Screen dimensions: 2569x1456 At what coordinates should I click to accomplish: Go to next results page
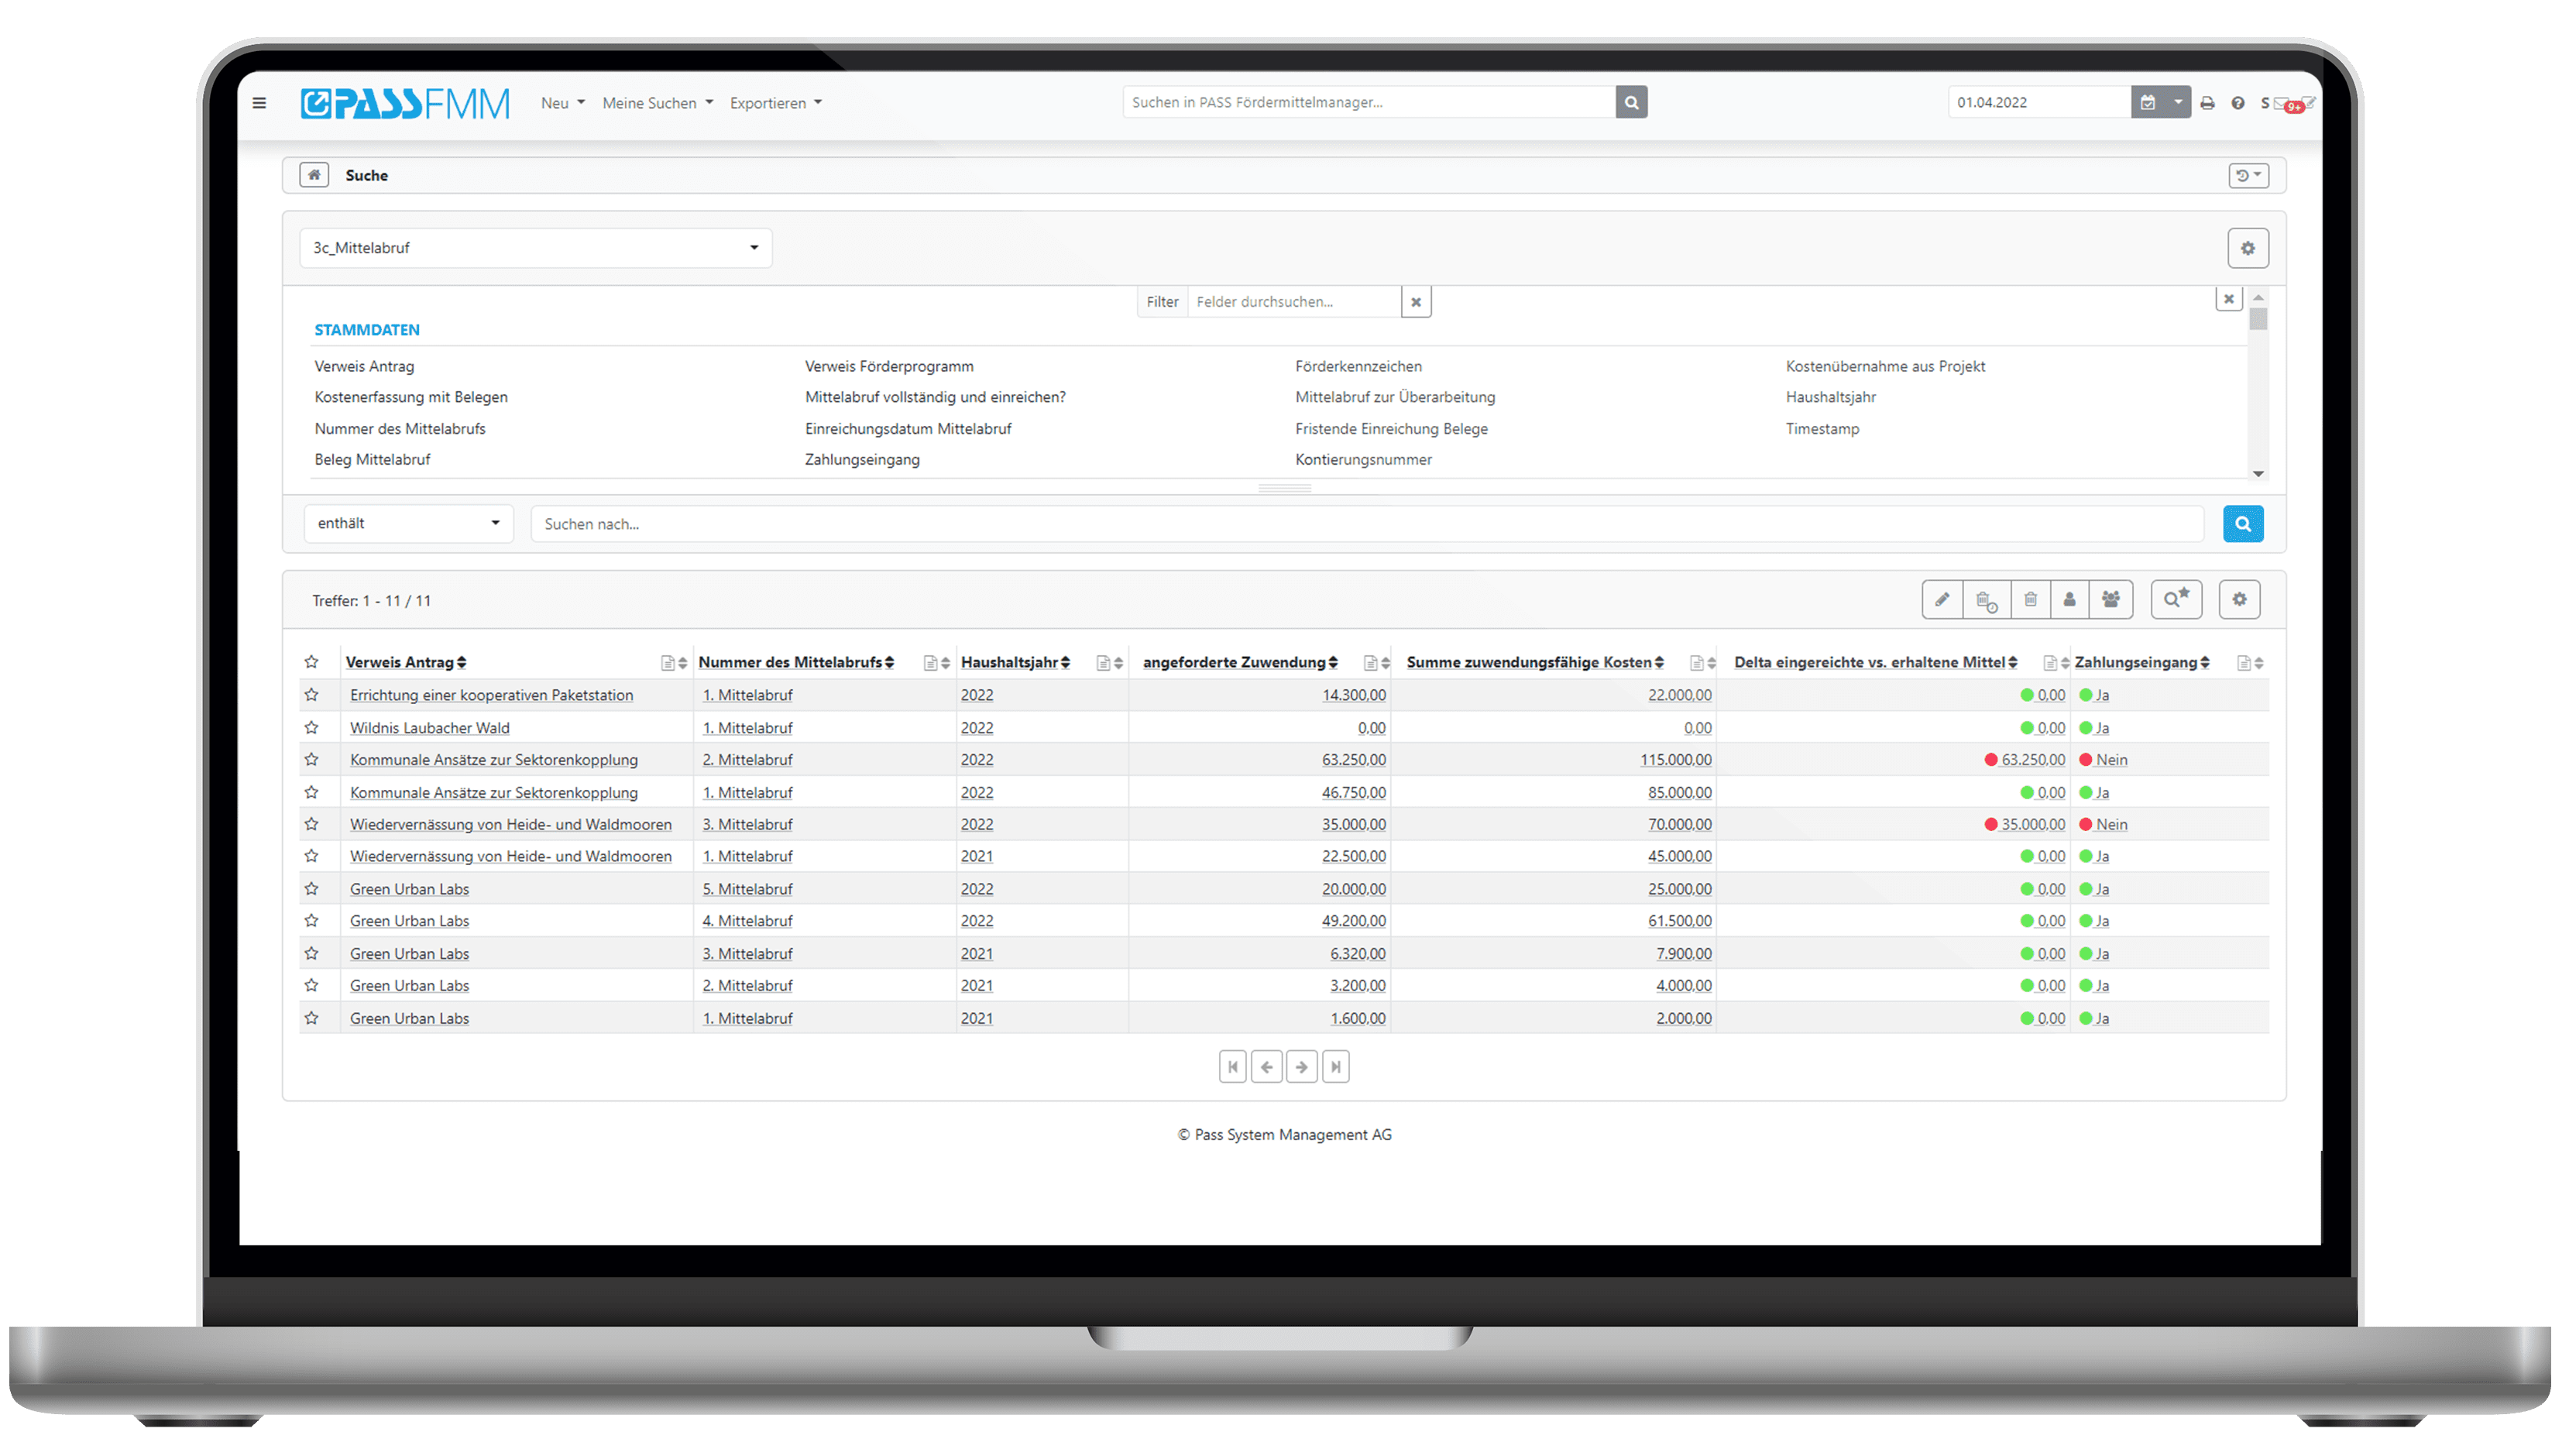click(x=1302, y=1067)
